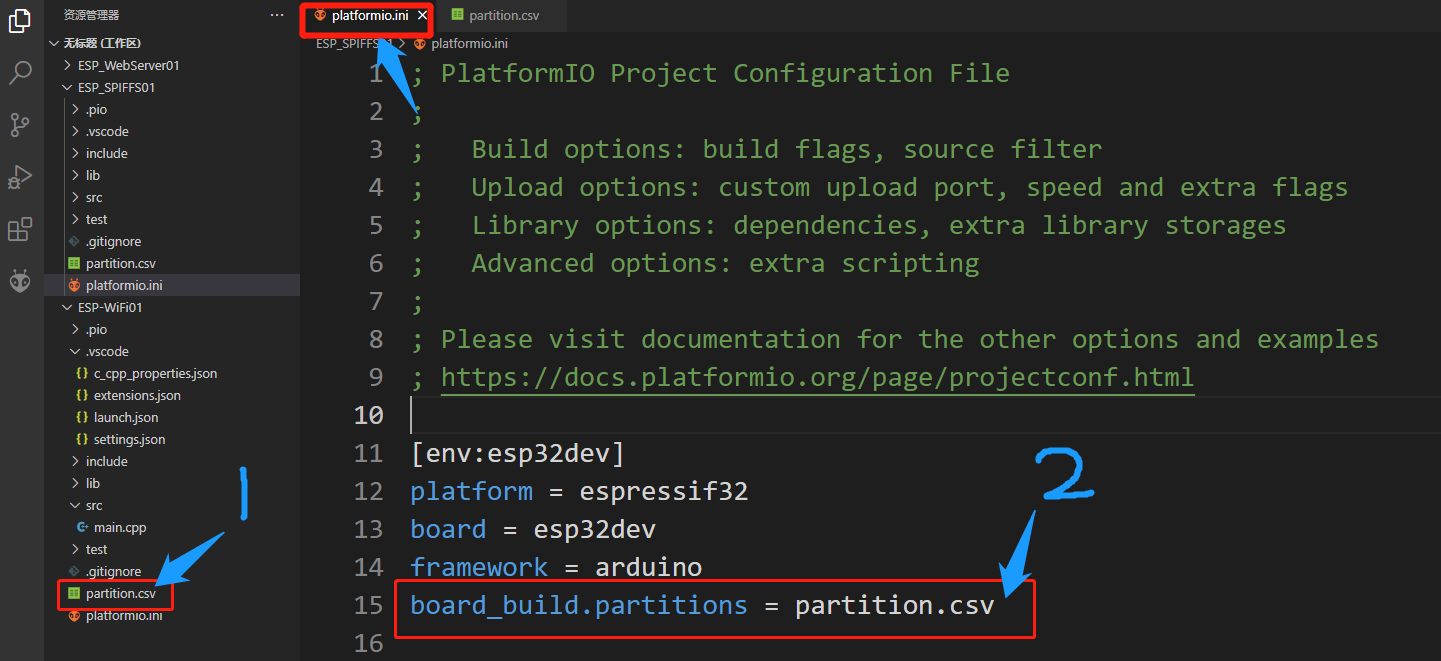Image resolution: width=1441 pixels, height=661 pixels.
Task: Expand test folder under ESP_SPIFFS01
Action: 171,219
